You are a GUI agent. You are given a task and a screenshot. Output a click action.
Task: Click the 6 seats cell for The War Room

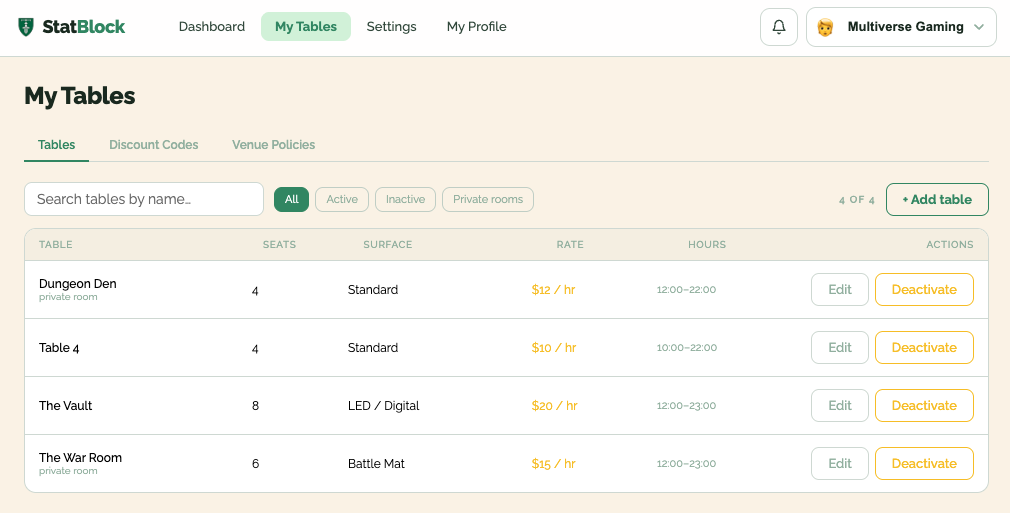[x=256, y=464]
